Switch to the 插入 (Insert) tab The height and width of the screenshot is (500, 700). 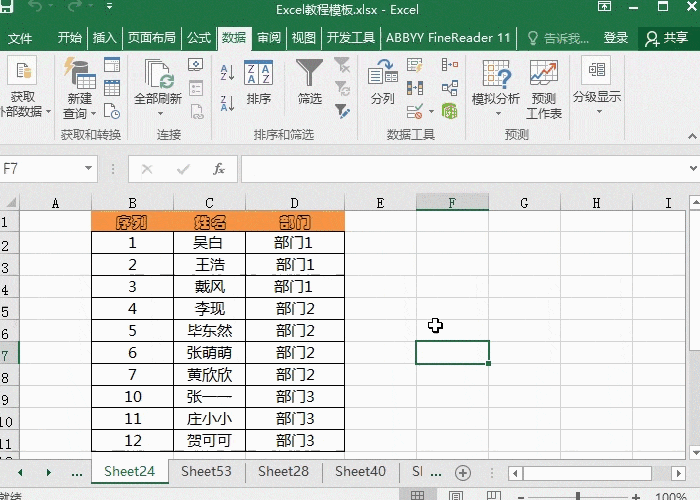click(x=104, y=38)
